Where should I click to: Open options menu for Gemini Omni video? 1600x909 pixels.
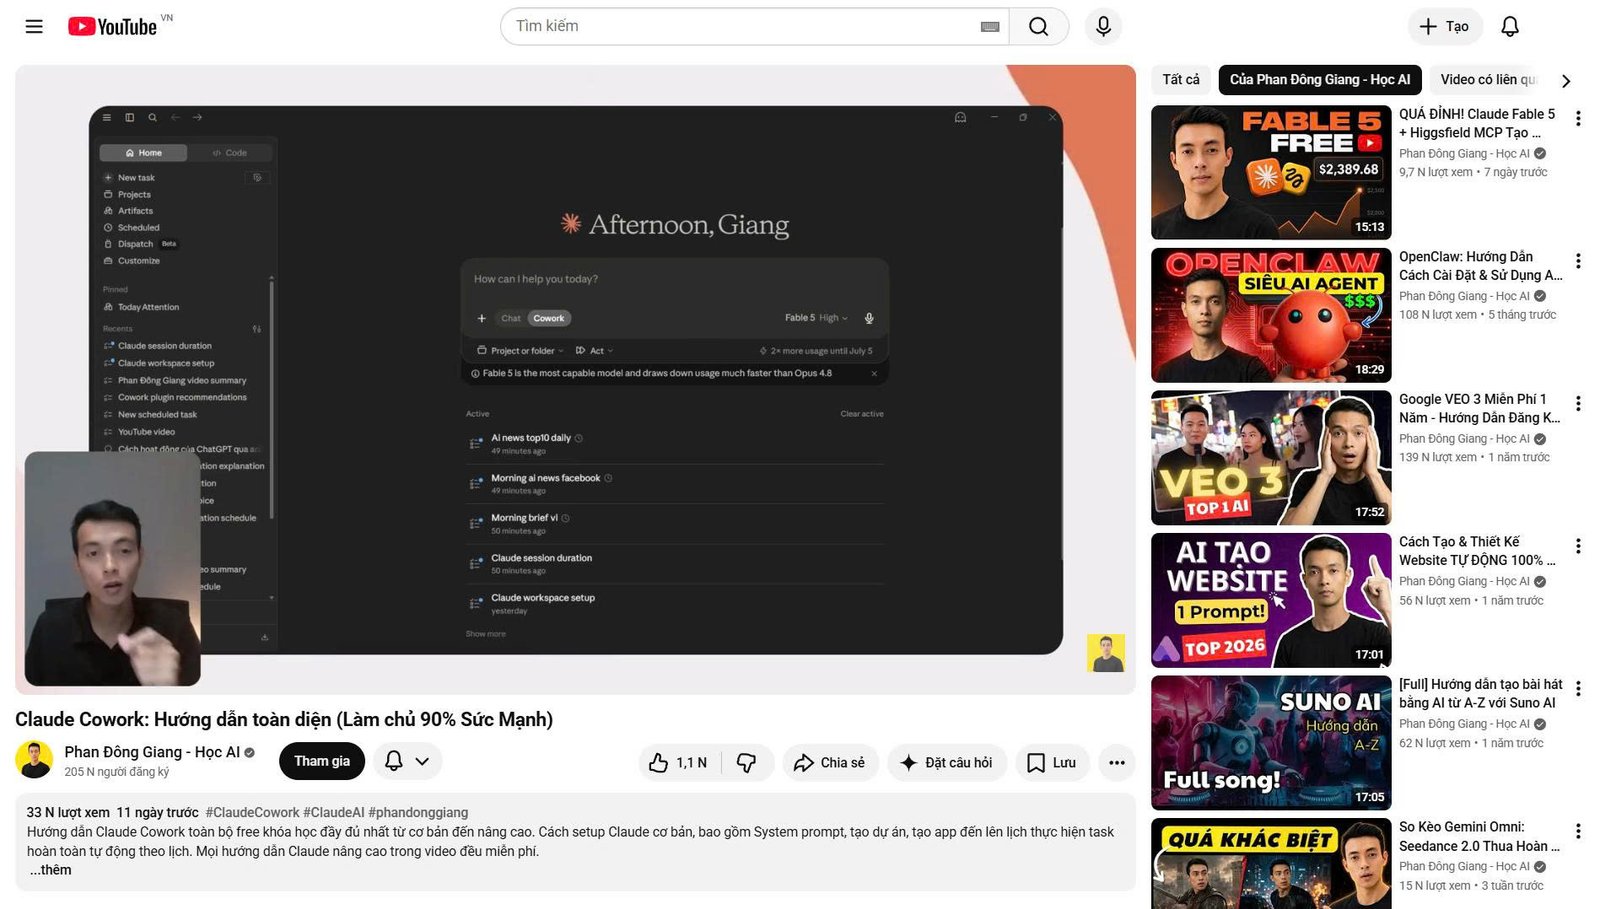[x=1578, y=831]
